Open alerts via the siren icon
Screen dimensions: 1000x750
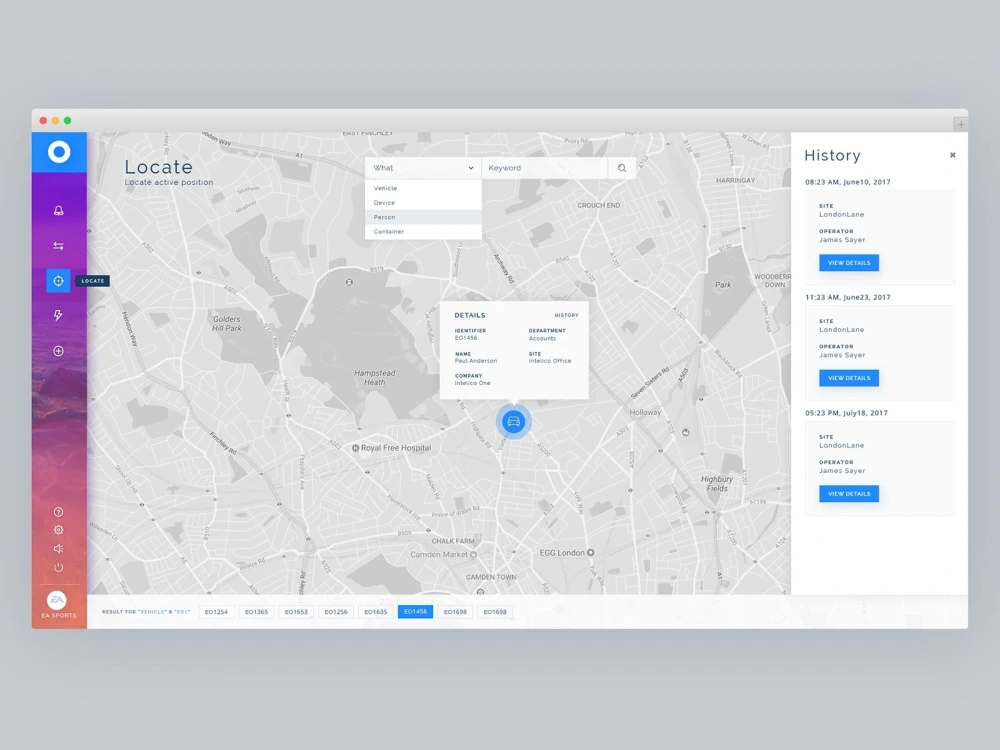coord(58,210)
